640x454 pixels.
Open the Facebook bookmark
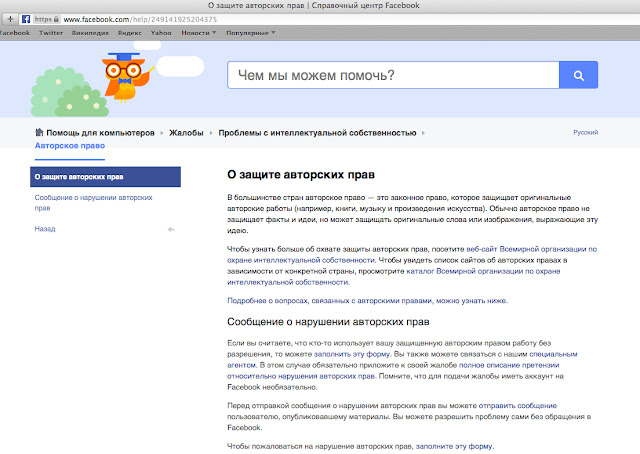coord(14,33)
